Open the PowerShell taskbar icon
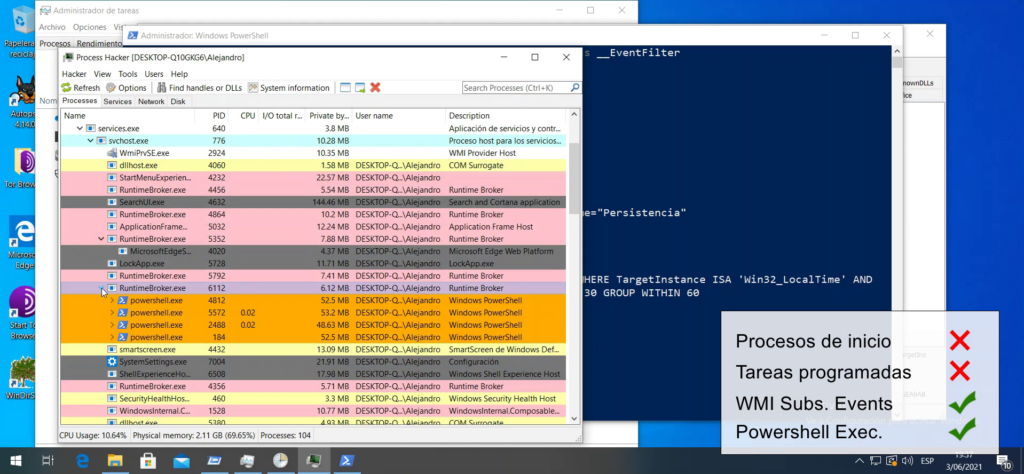The image size is (1024, 474). (347, 461)
